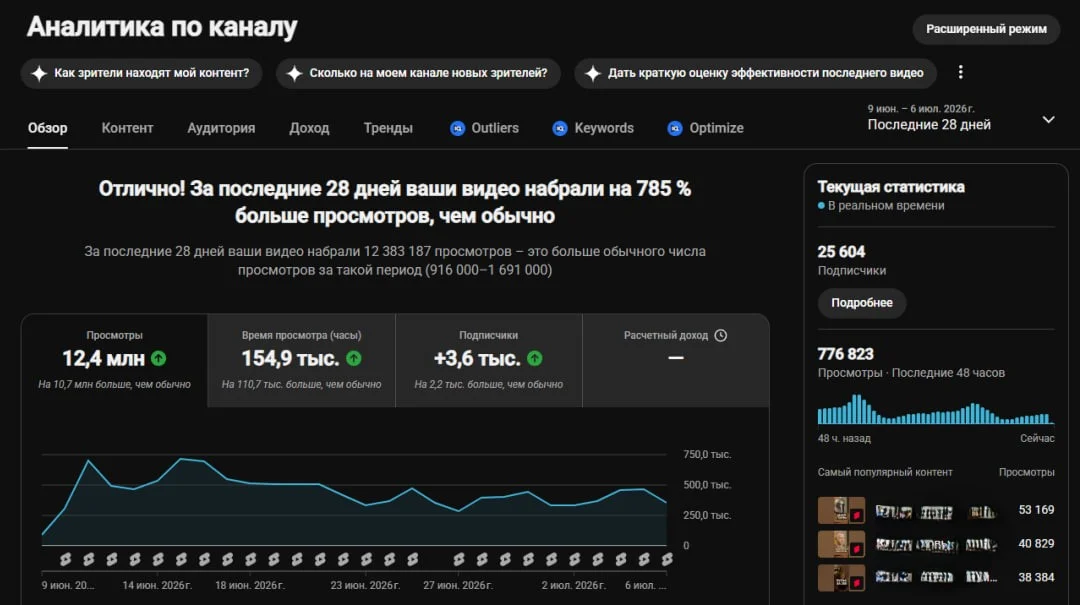Click the 'Текущая статистика' heading

click(891, 187)
